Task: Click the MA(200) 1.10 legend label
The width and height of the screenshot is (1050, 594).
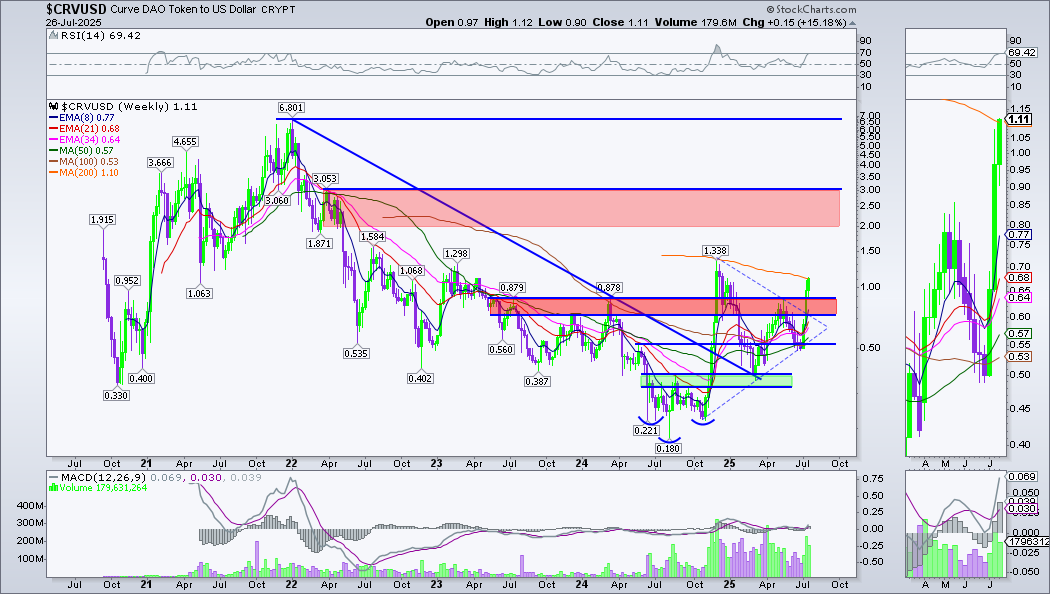Action: 90,173
